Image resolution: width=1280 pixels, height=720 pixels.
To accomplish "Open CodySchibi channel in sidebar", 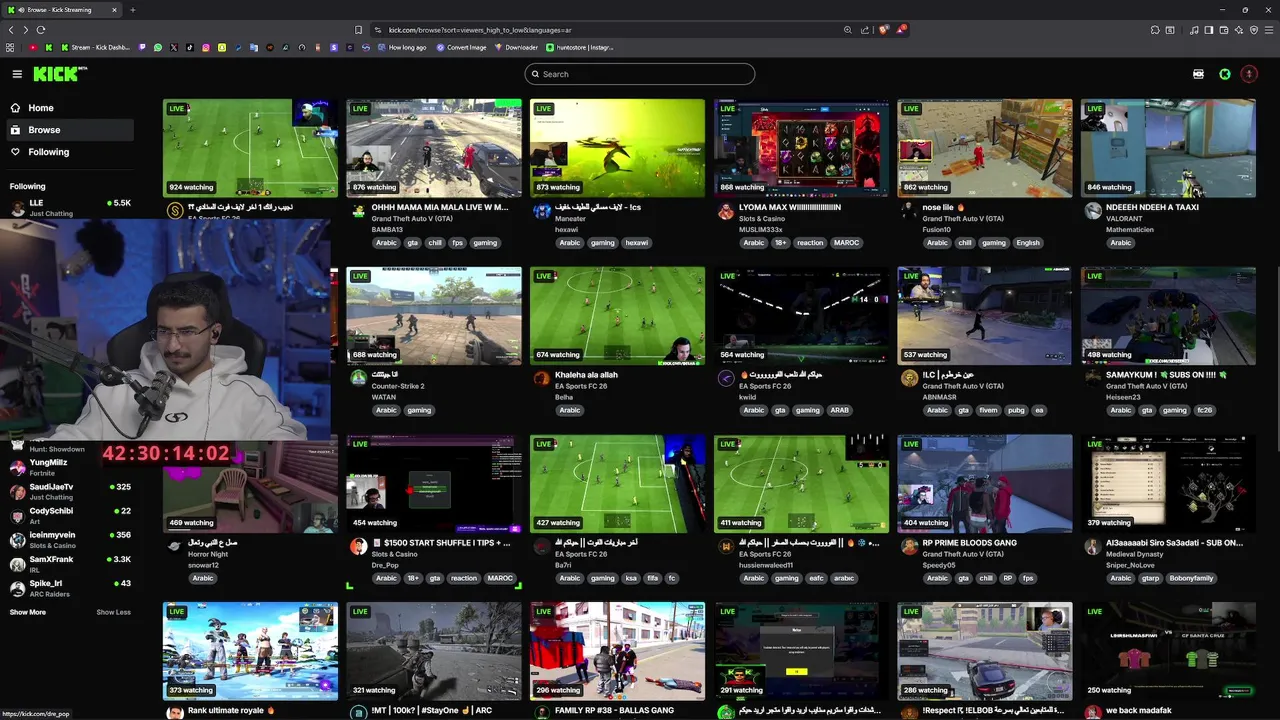I will pos(70,515).
